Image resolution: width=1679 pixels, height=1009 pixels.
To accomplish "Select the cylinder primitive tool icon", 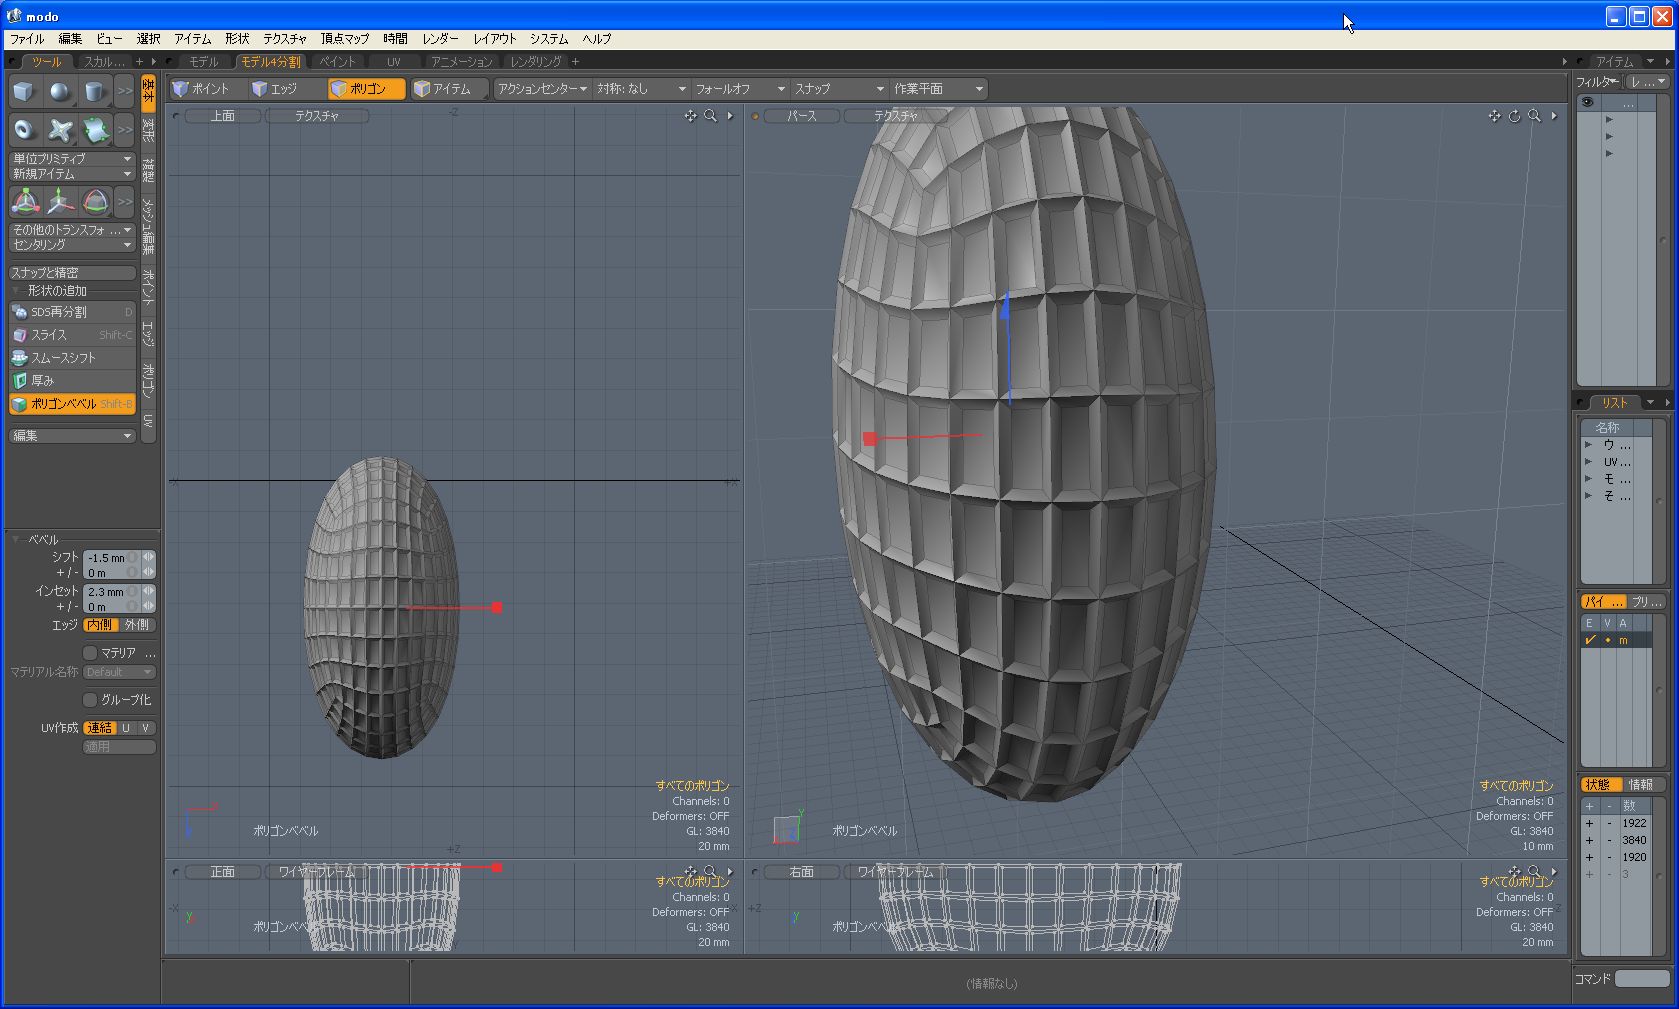I will [x=95, y=92].
